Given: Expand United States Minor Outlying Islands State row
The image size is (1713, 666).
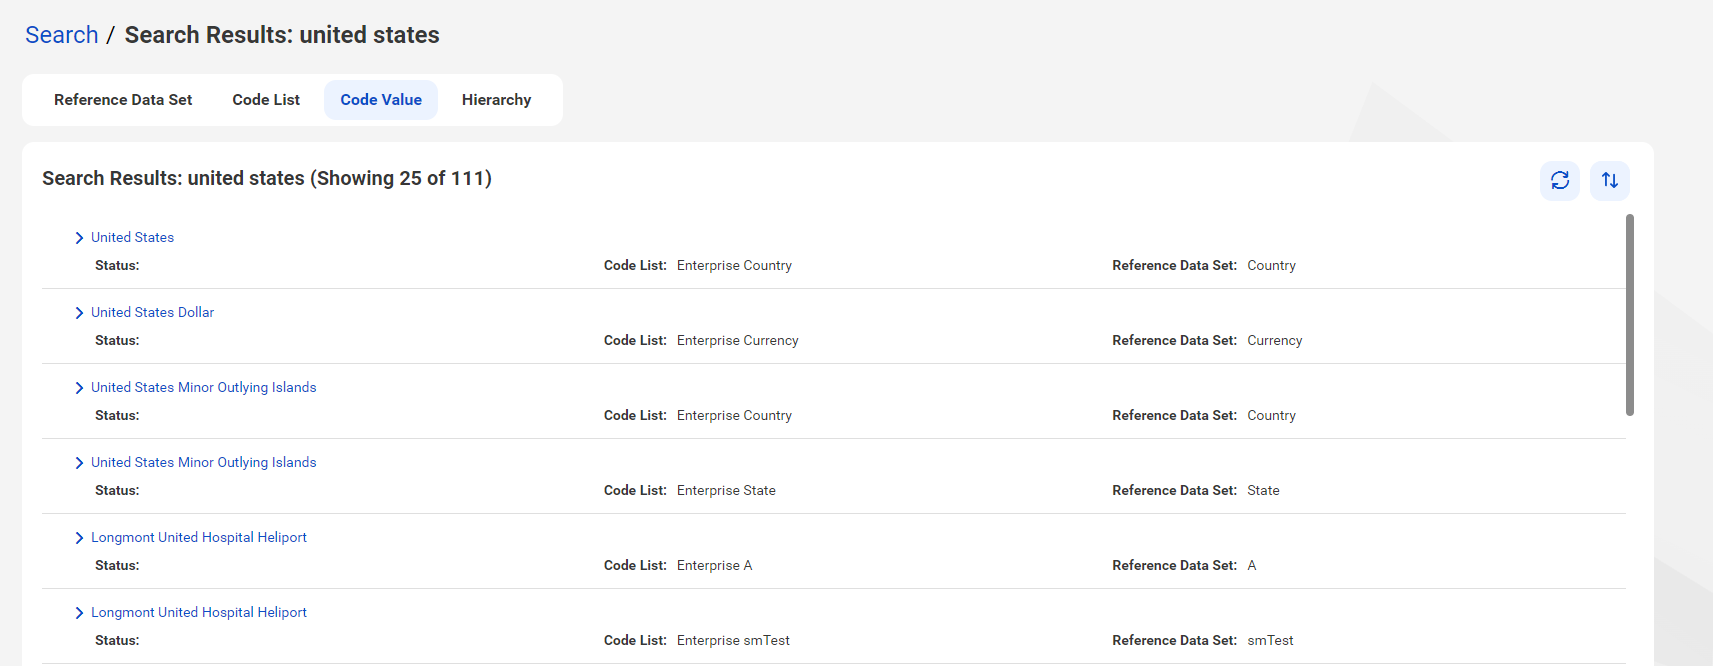Looking at the screenshot, I should click(79, 463).
